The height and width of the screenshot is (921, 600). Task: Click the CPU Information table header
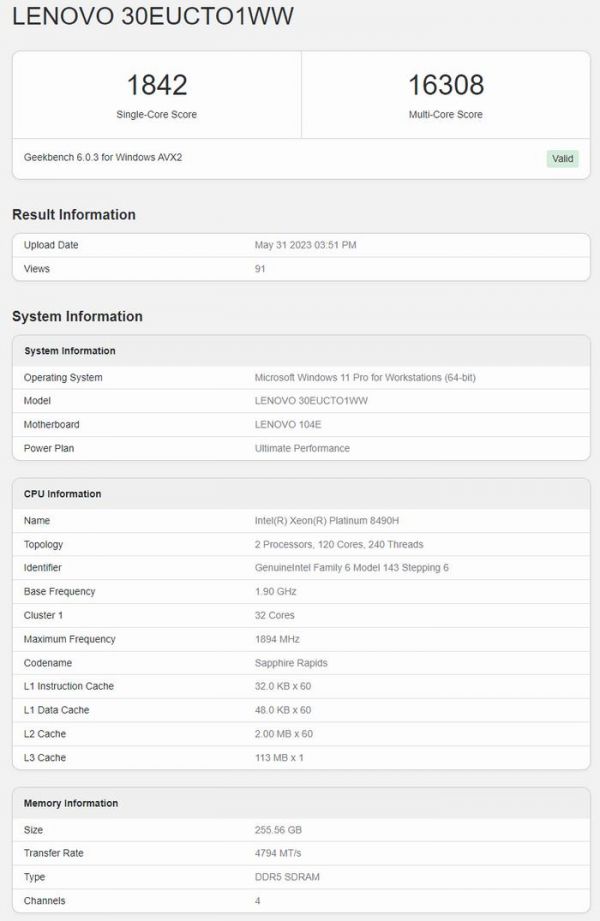(63, 494)
